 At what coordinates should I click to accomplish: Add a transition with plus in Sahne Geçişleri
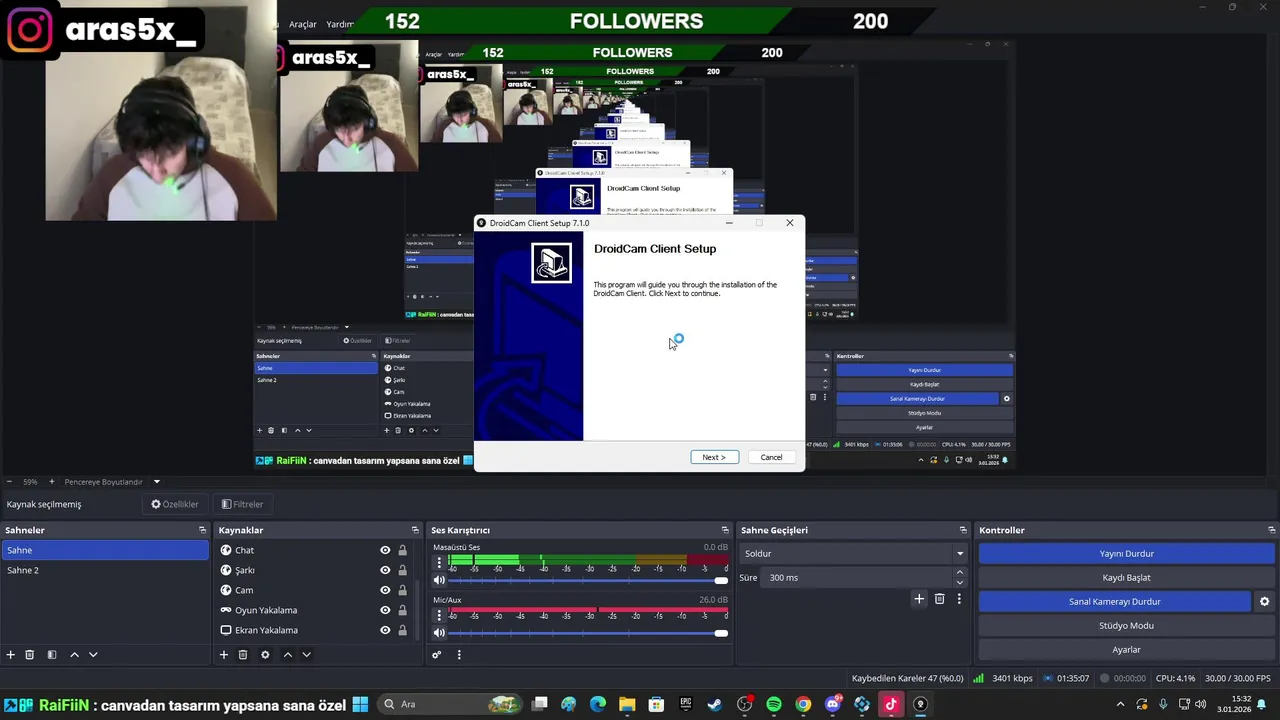[919, 599]
